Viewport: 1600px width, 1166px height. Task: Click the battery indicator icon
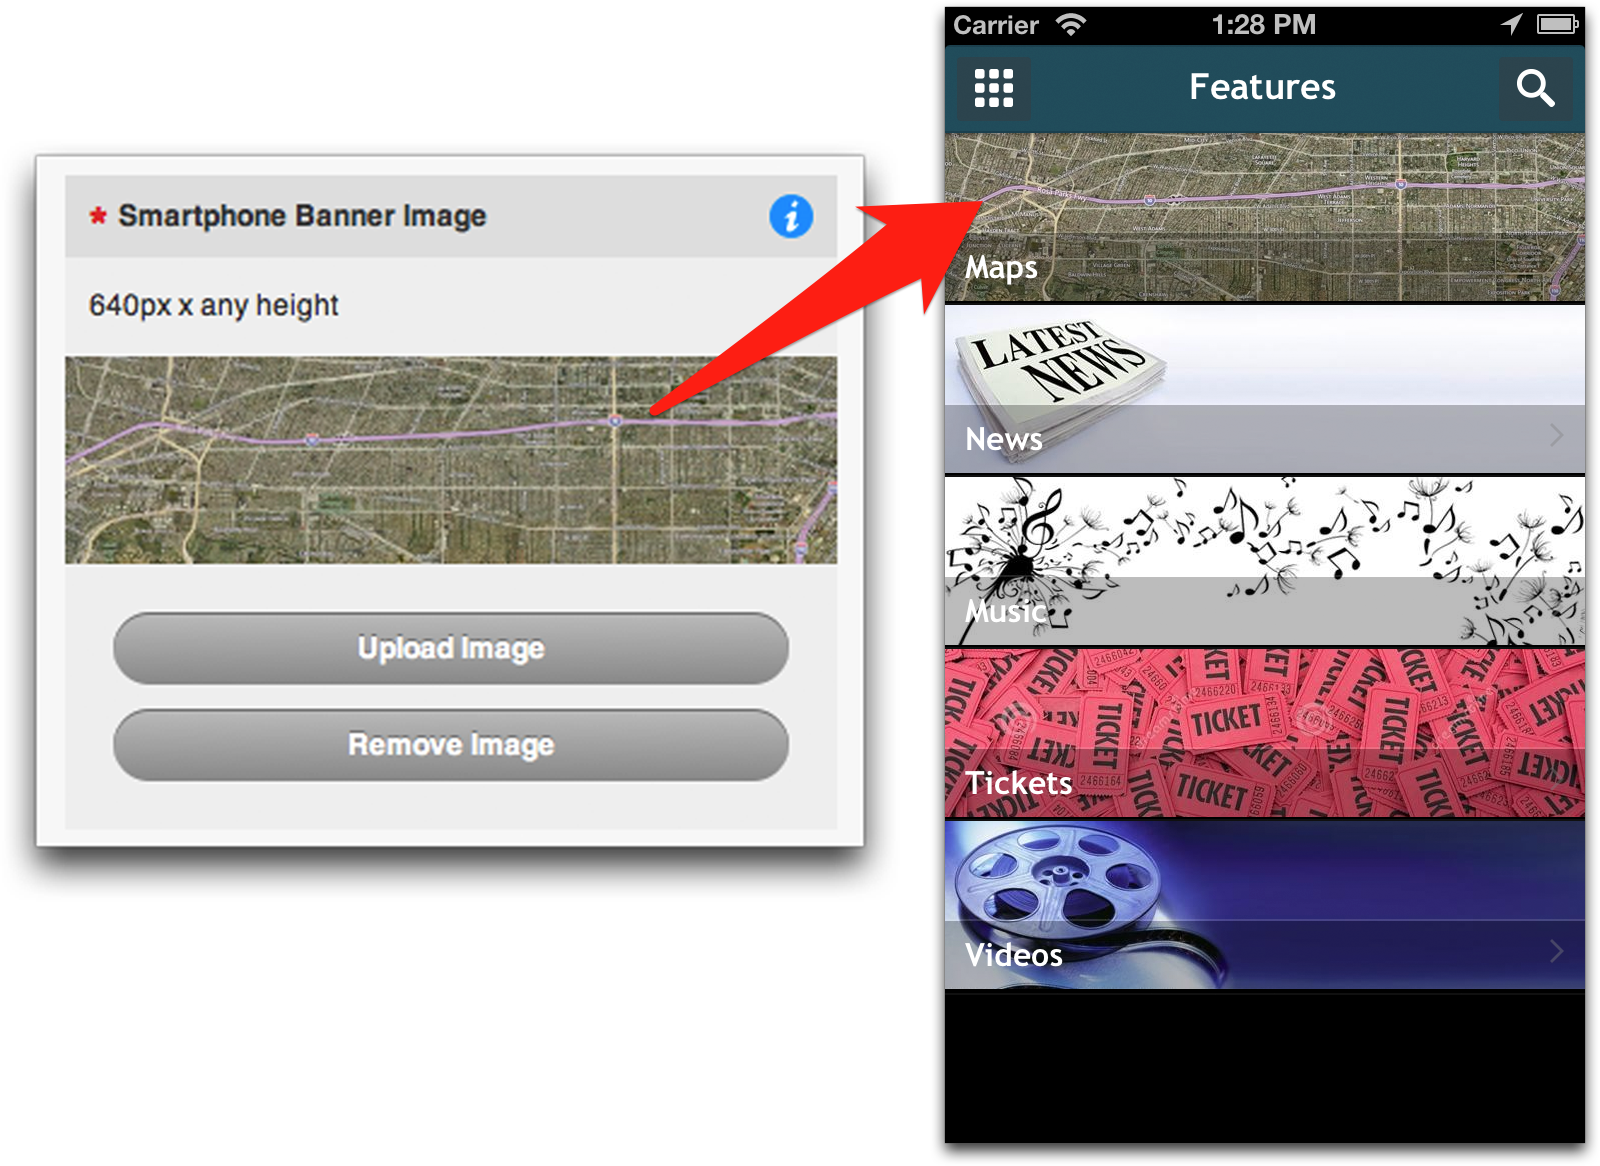(x=1557, y=24)
